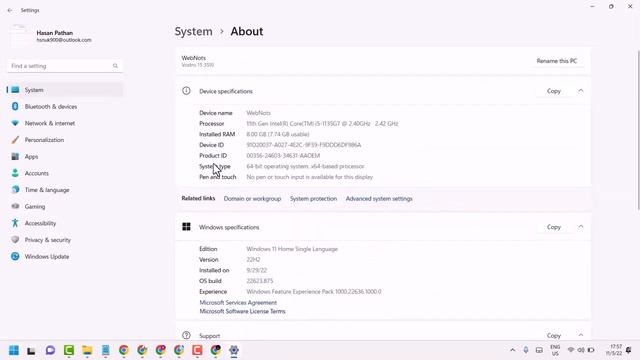The width and height of the screenshot is (640, 360).
Task: Click the ENG US language indicator
Action: tap(555, 350)
